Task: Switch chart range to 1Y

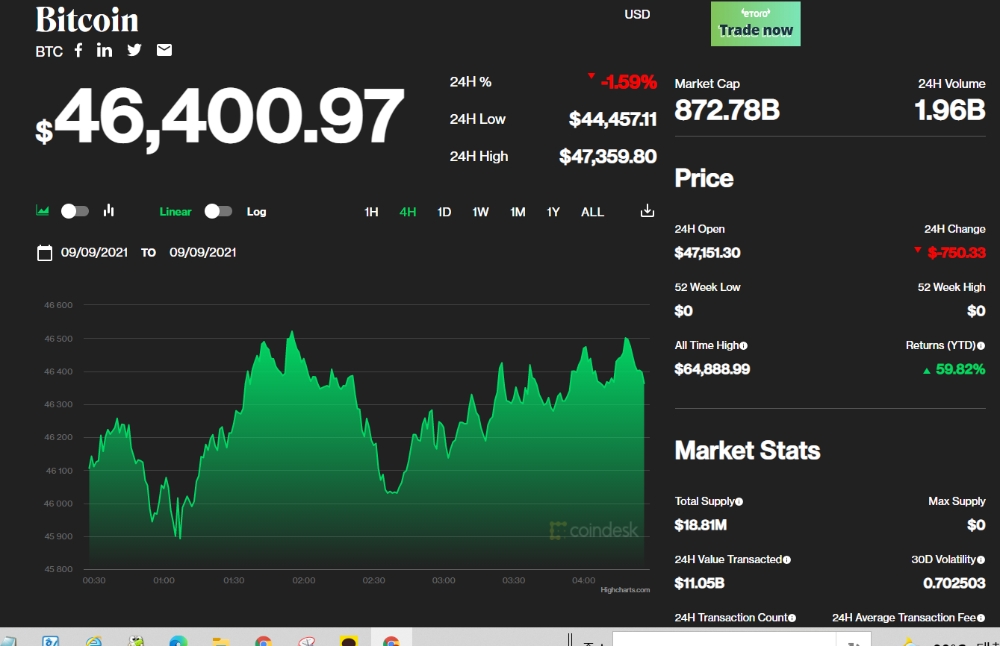Action: pos(553,212)
